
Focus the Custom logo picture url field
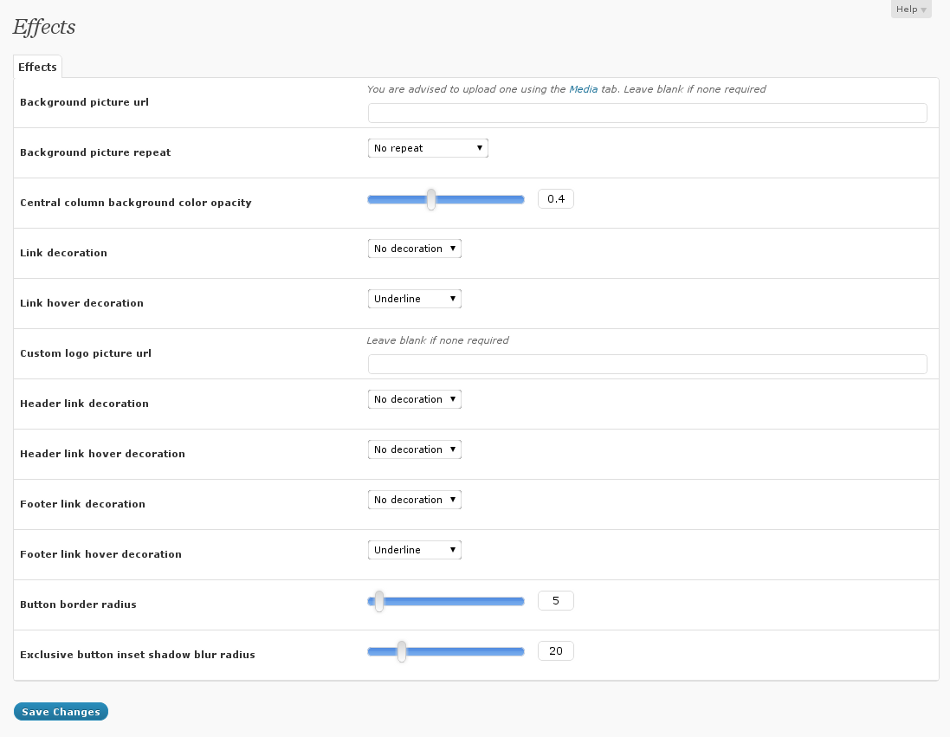click(647, 364)
